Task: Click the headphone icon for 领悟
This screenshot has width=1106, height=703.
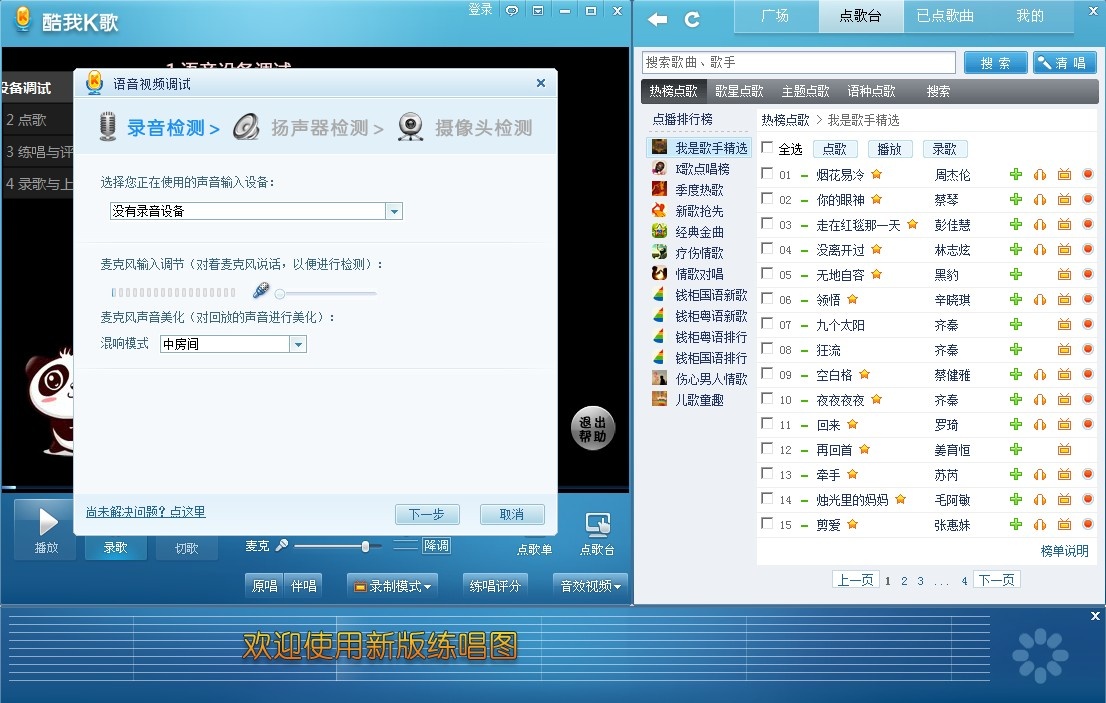Action: pos(1040,300)
